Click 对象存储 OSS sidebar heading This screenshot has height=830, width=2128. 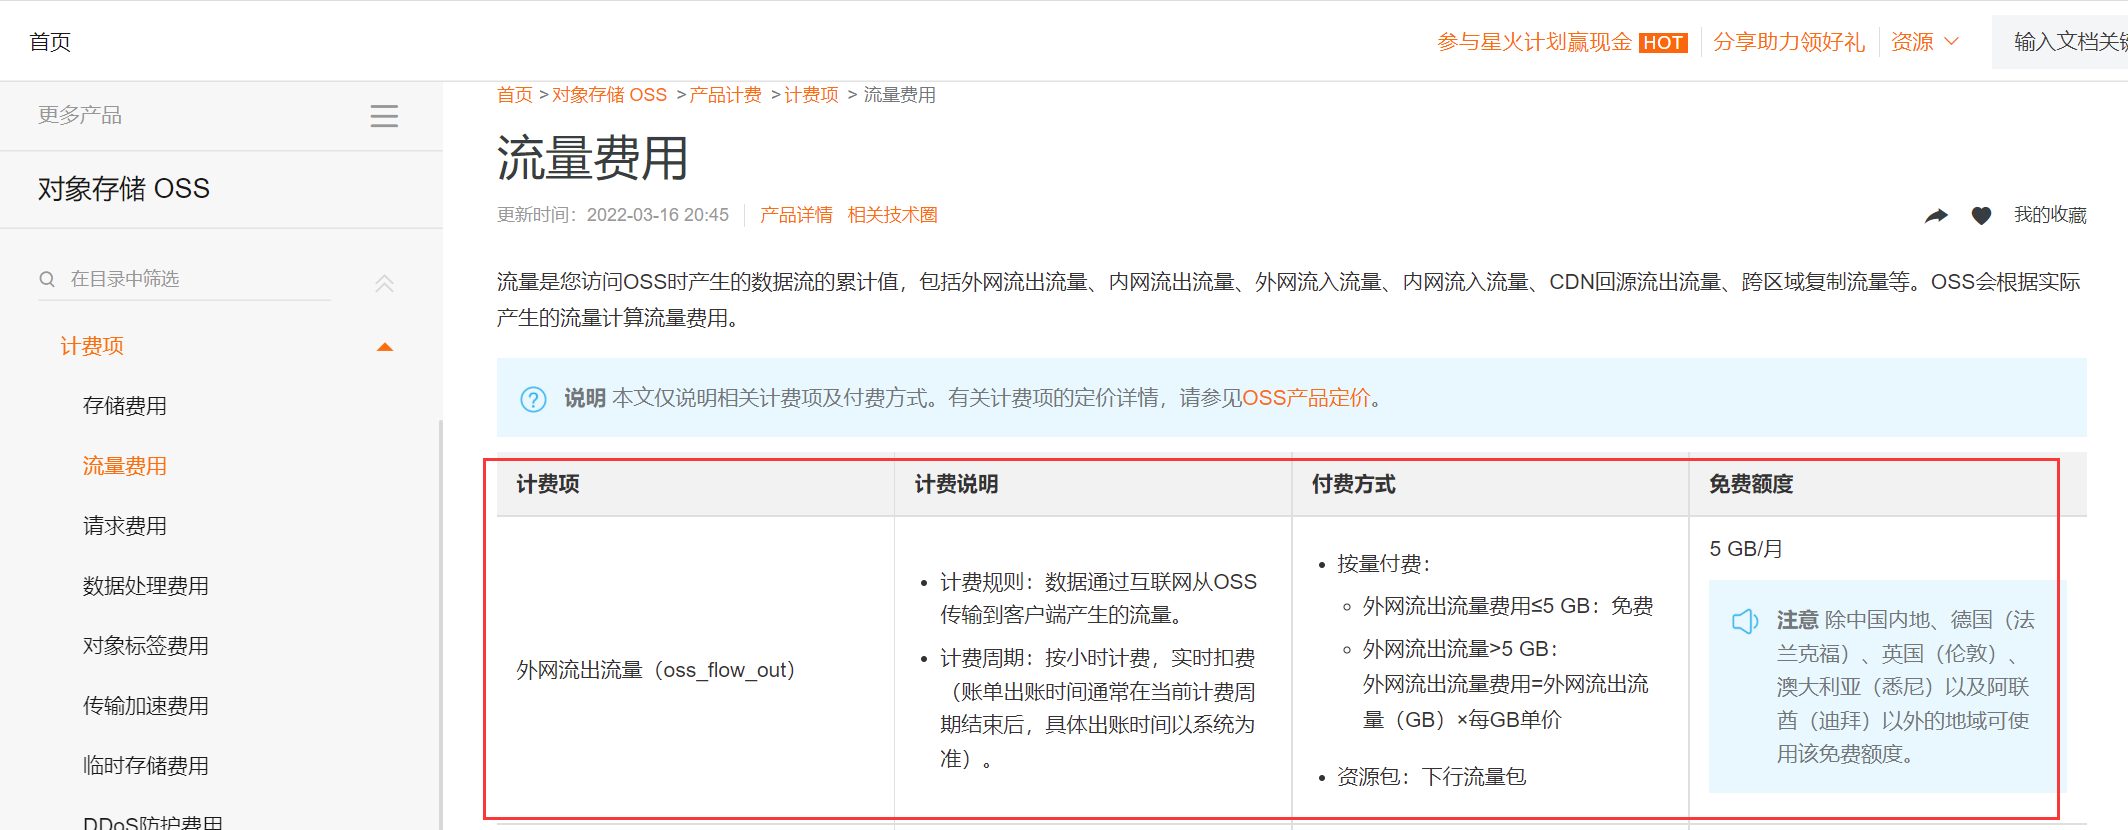[124, 189]
